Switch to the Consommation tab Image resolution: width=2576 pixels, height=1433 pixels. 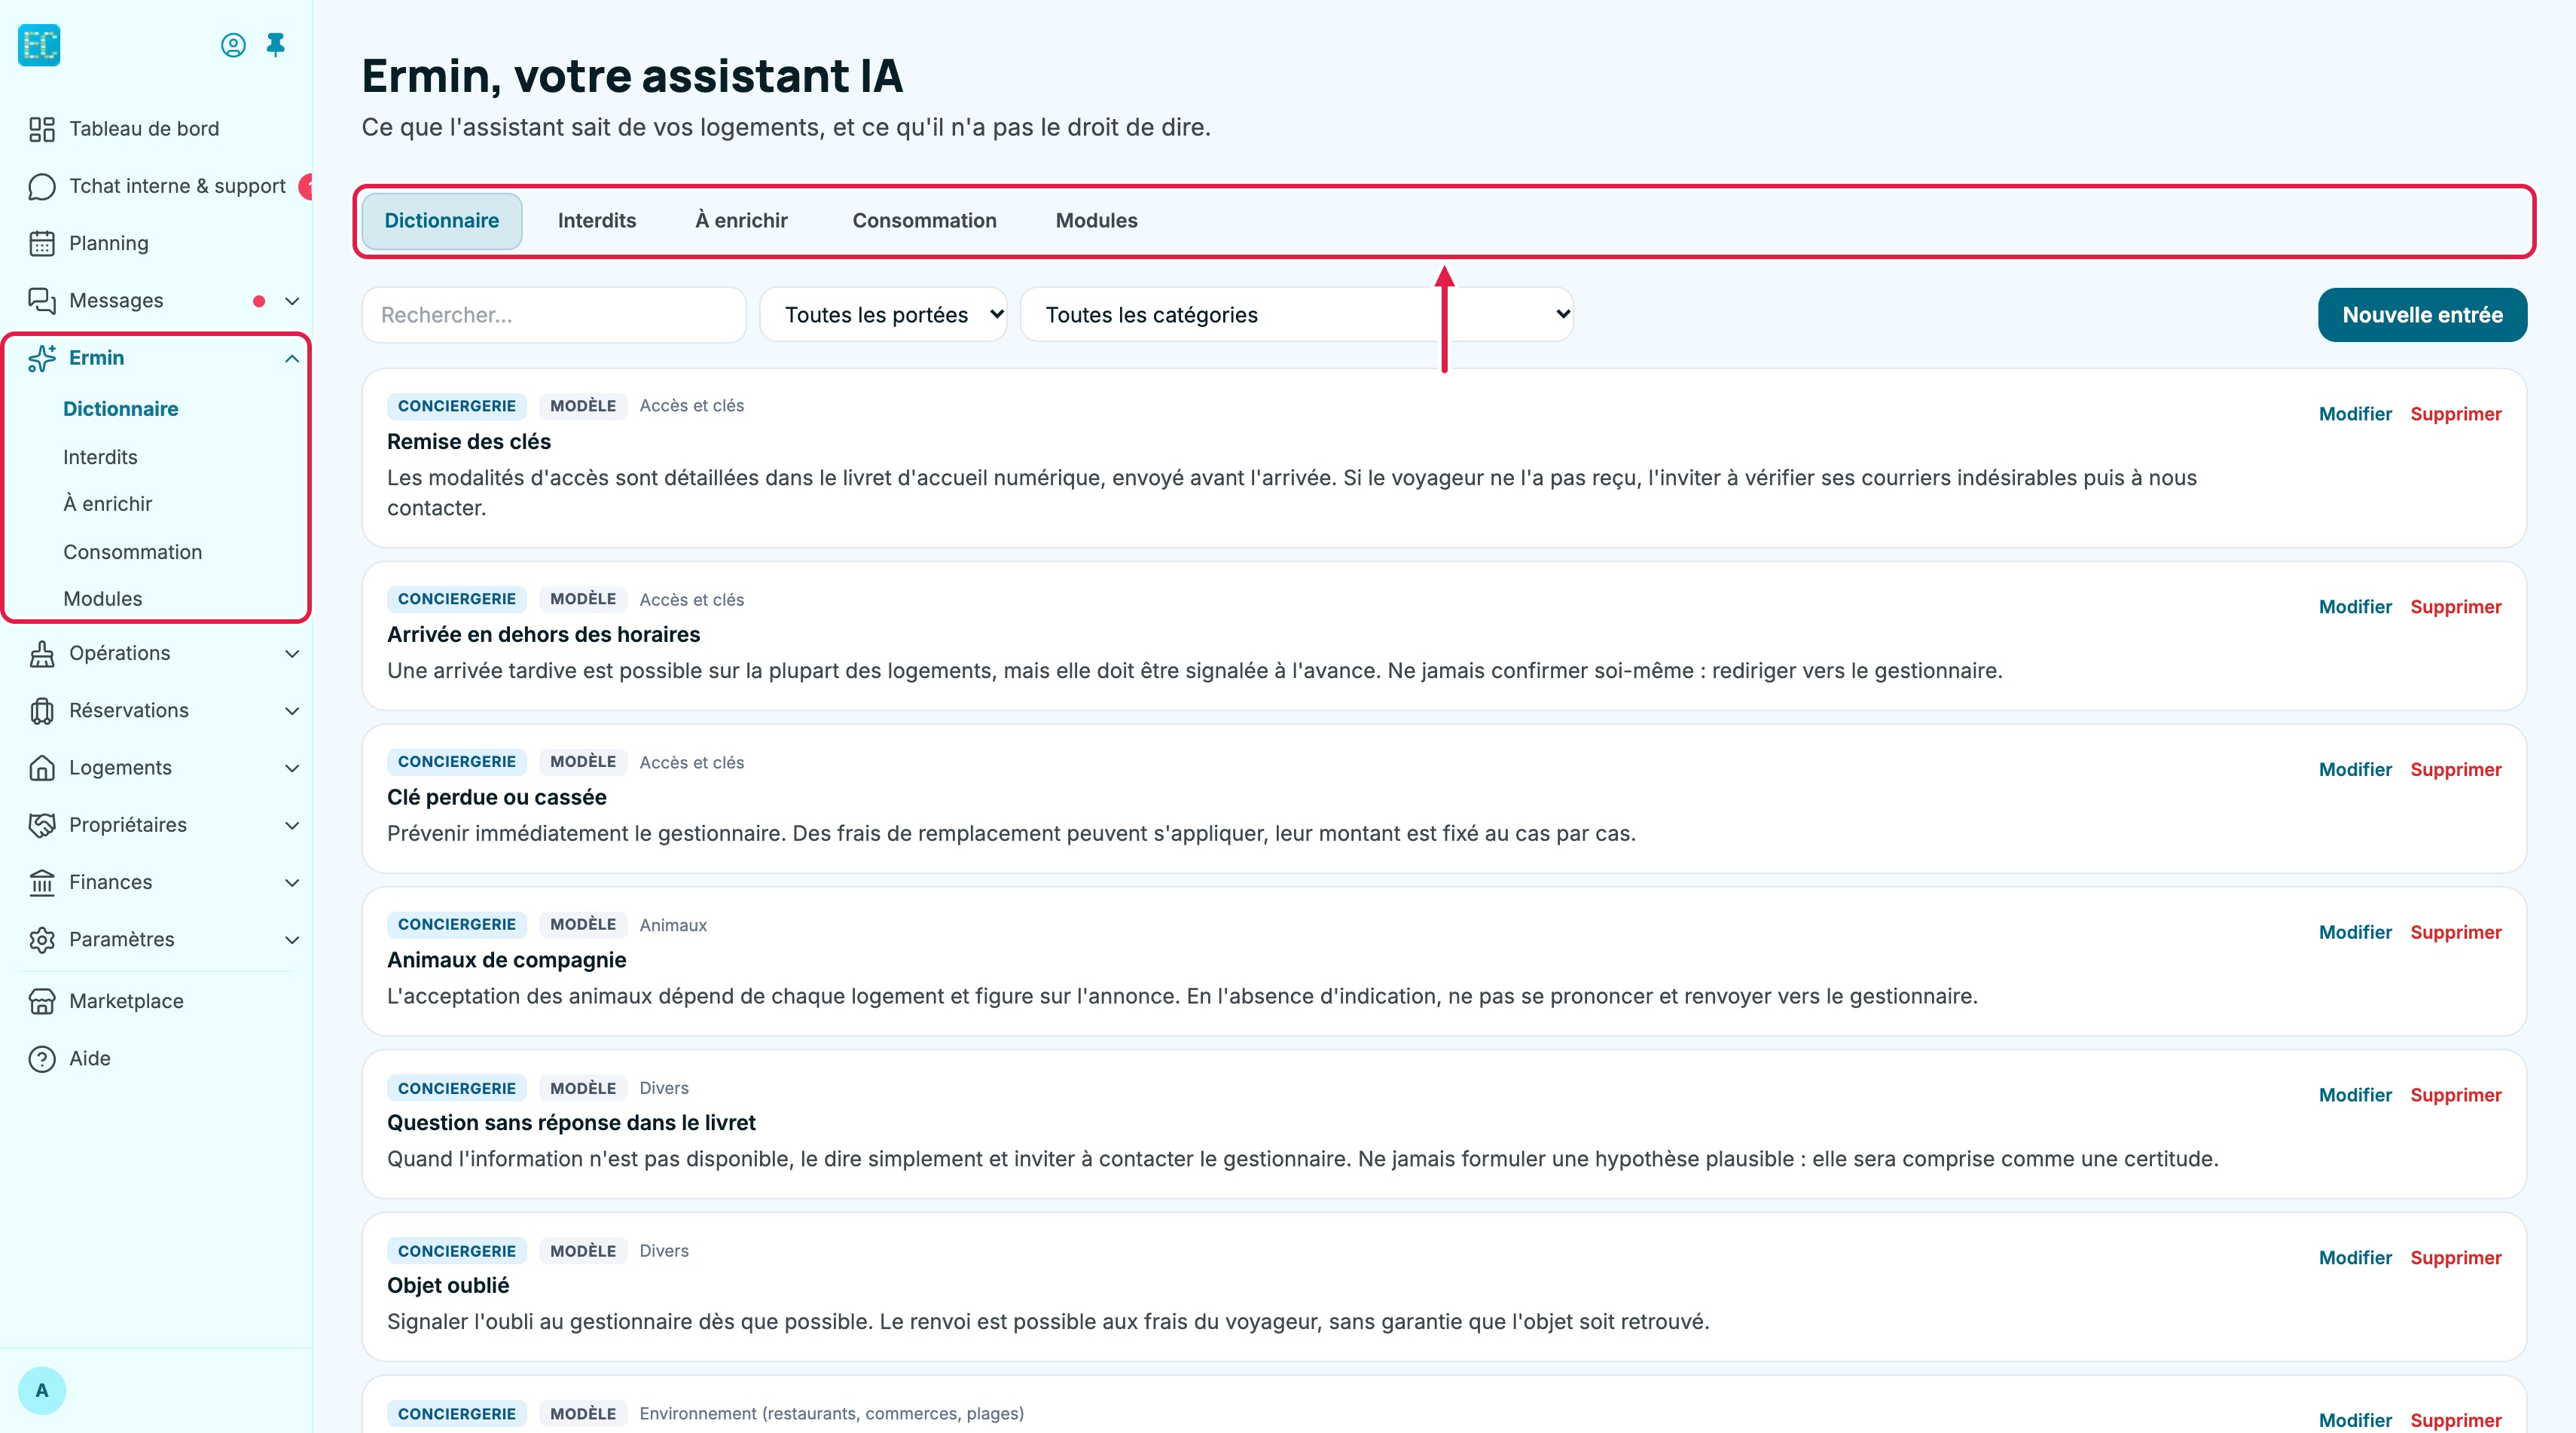(924, 221)
